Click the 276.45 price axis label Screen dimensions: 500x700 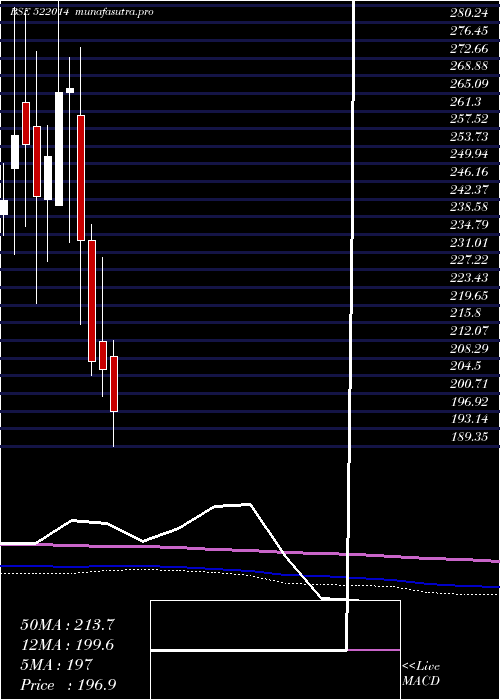(x=469, y=31)
